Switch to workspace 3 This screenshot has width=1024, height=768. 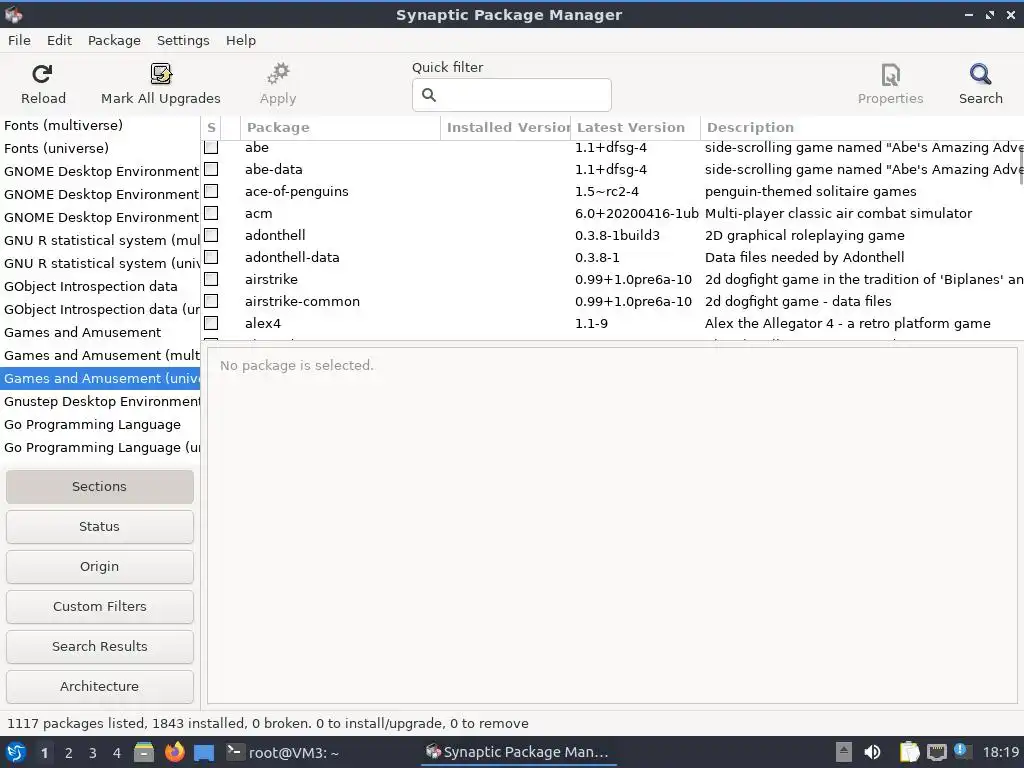93,753
